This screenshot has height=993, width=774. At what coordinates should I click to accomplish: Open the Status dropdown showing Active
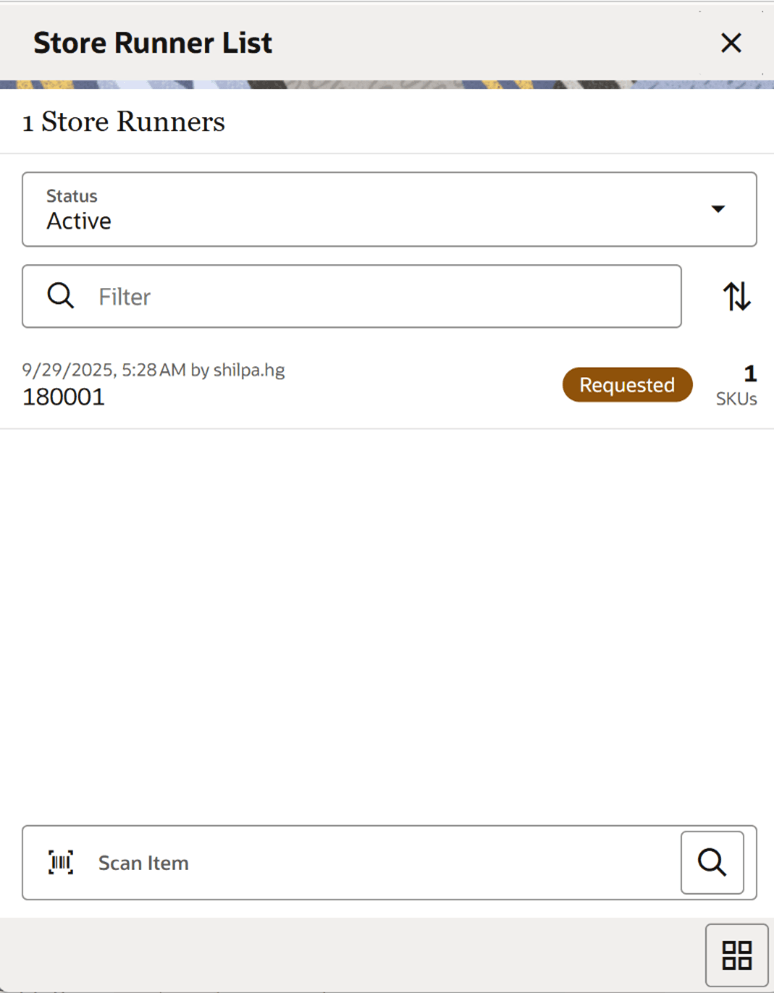pyautogui.click(x=389, y=209)
